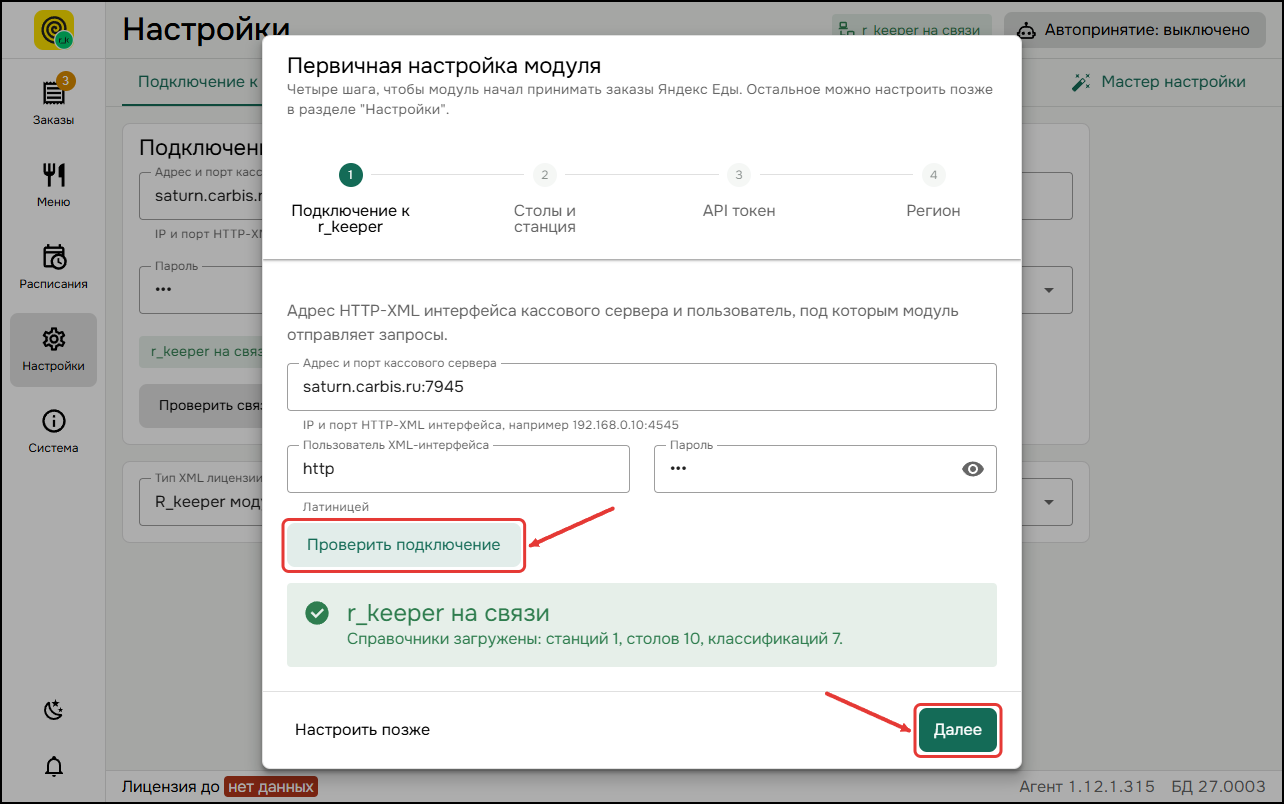Show password with the eye icon
The width and height of the screenshot is (1284, 804).
973,469
